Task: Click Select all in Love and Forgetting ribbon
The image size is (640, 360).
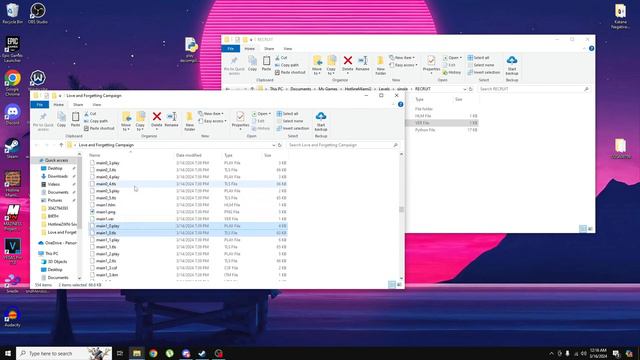Action: 288,113
